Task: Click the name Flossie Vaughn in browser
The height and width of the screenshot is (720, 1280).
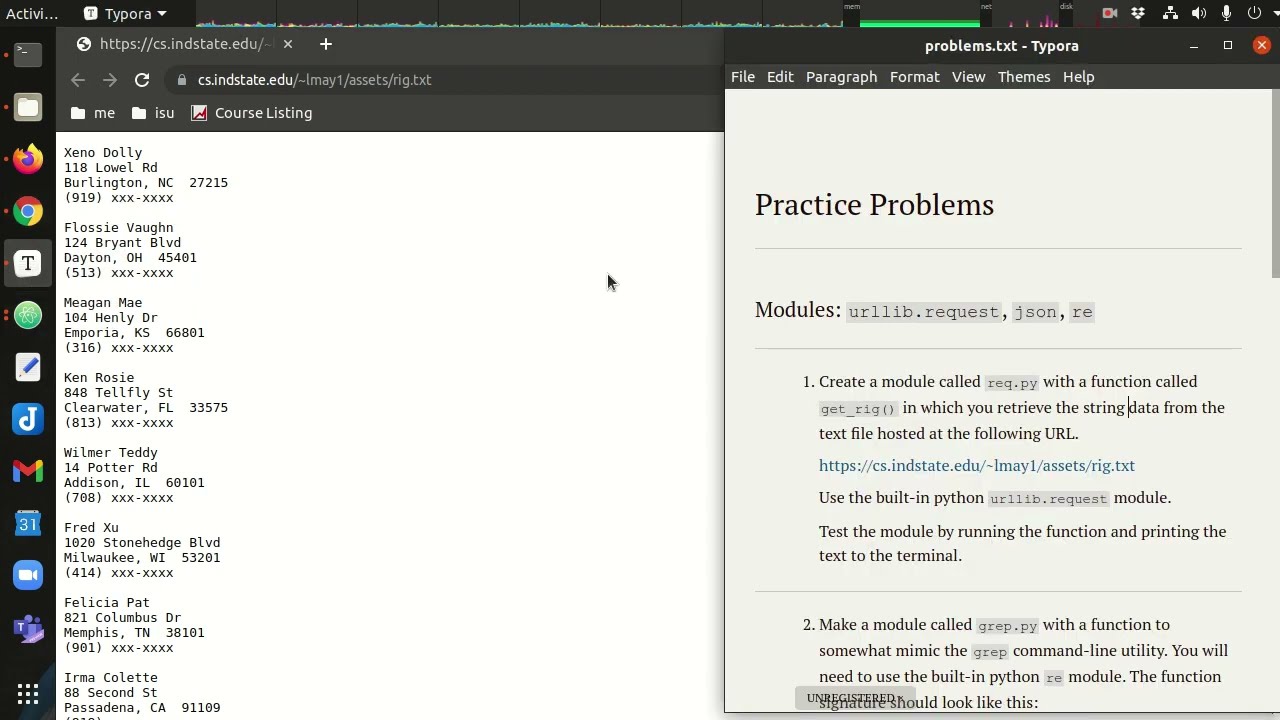Action: coord(119,228)
